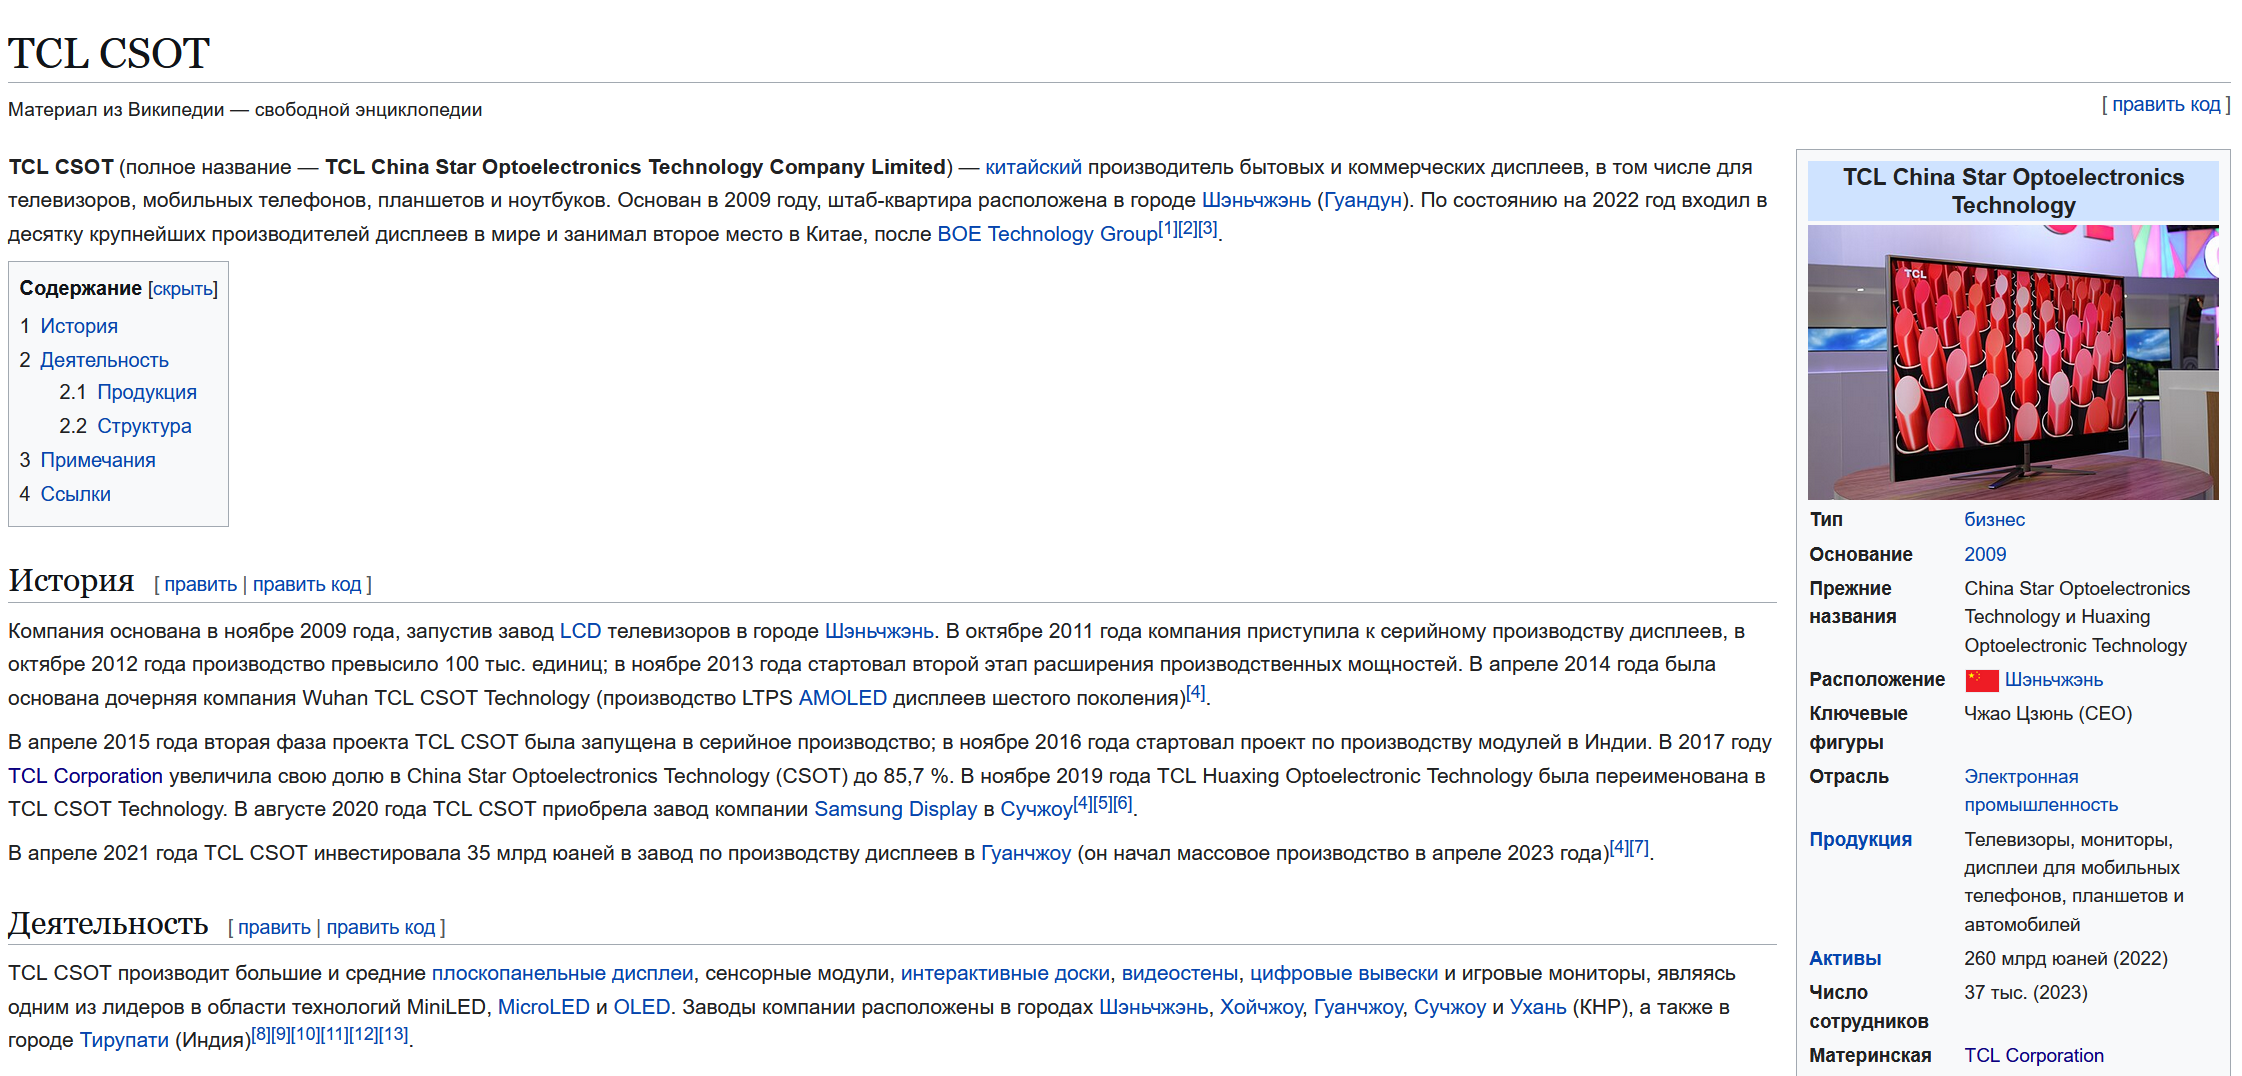Follow the 'Шэньчжэнь' link in the intro paragraph

point(1256,200)
